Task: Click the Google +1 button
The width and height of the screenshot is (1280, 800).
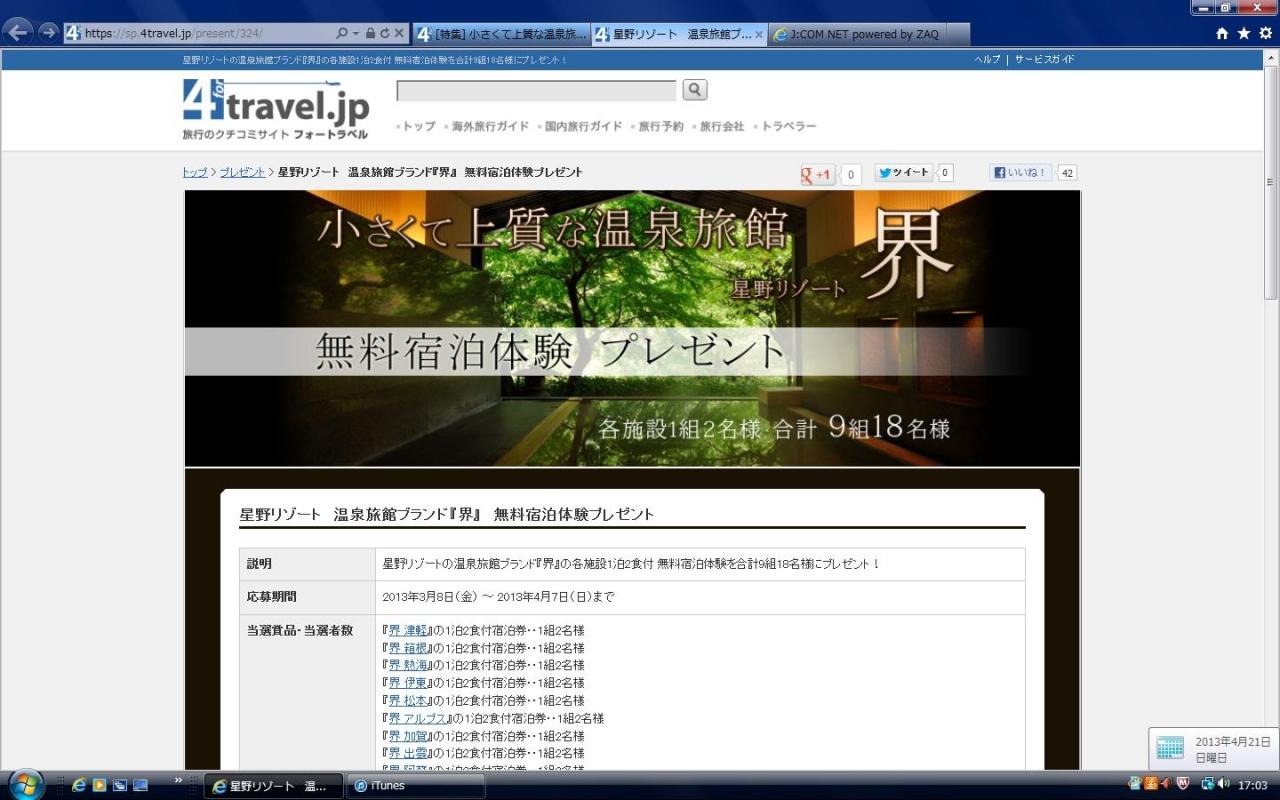Action: [x=818, y=174]
